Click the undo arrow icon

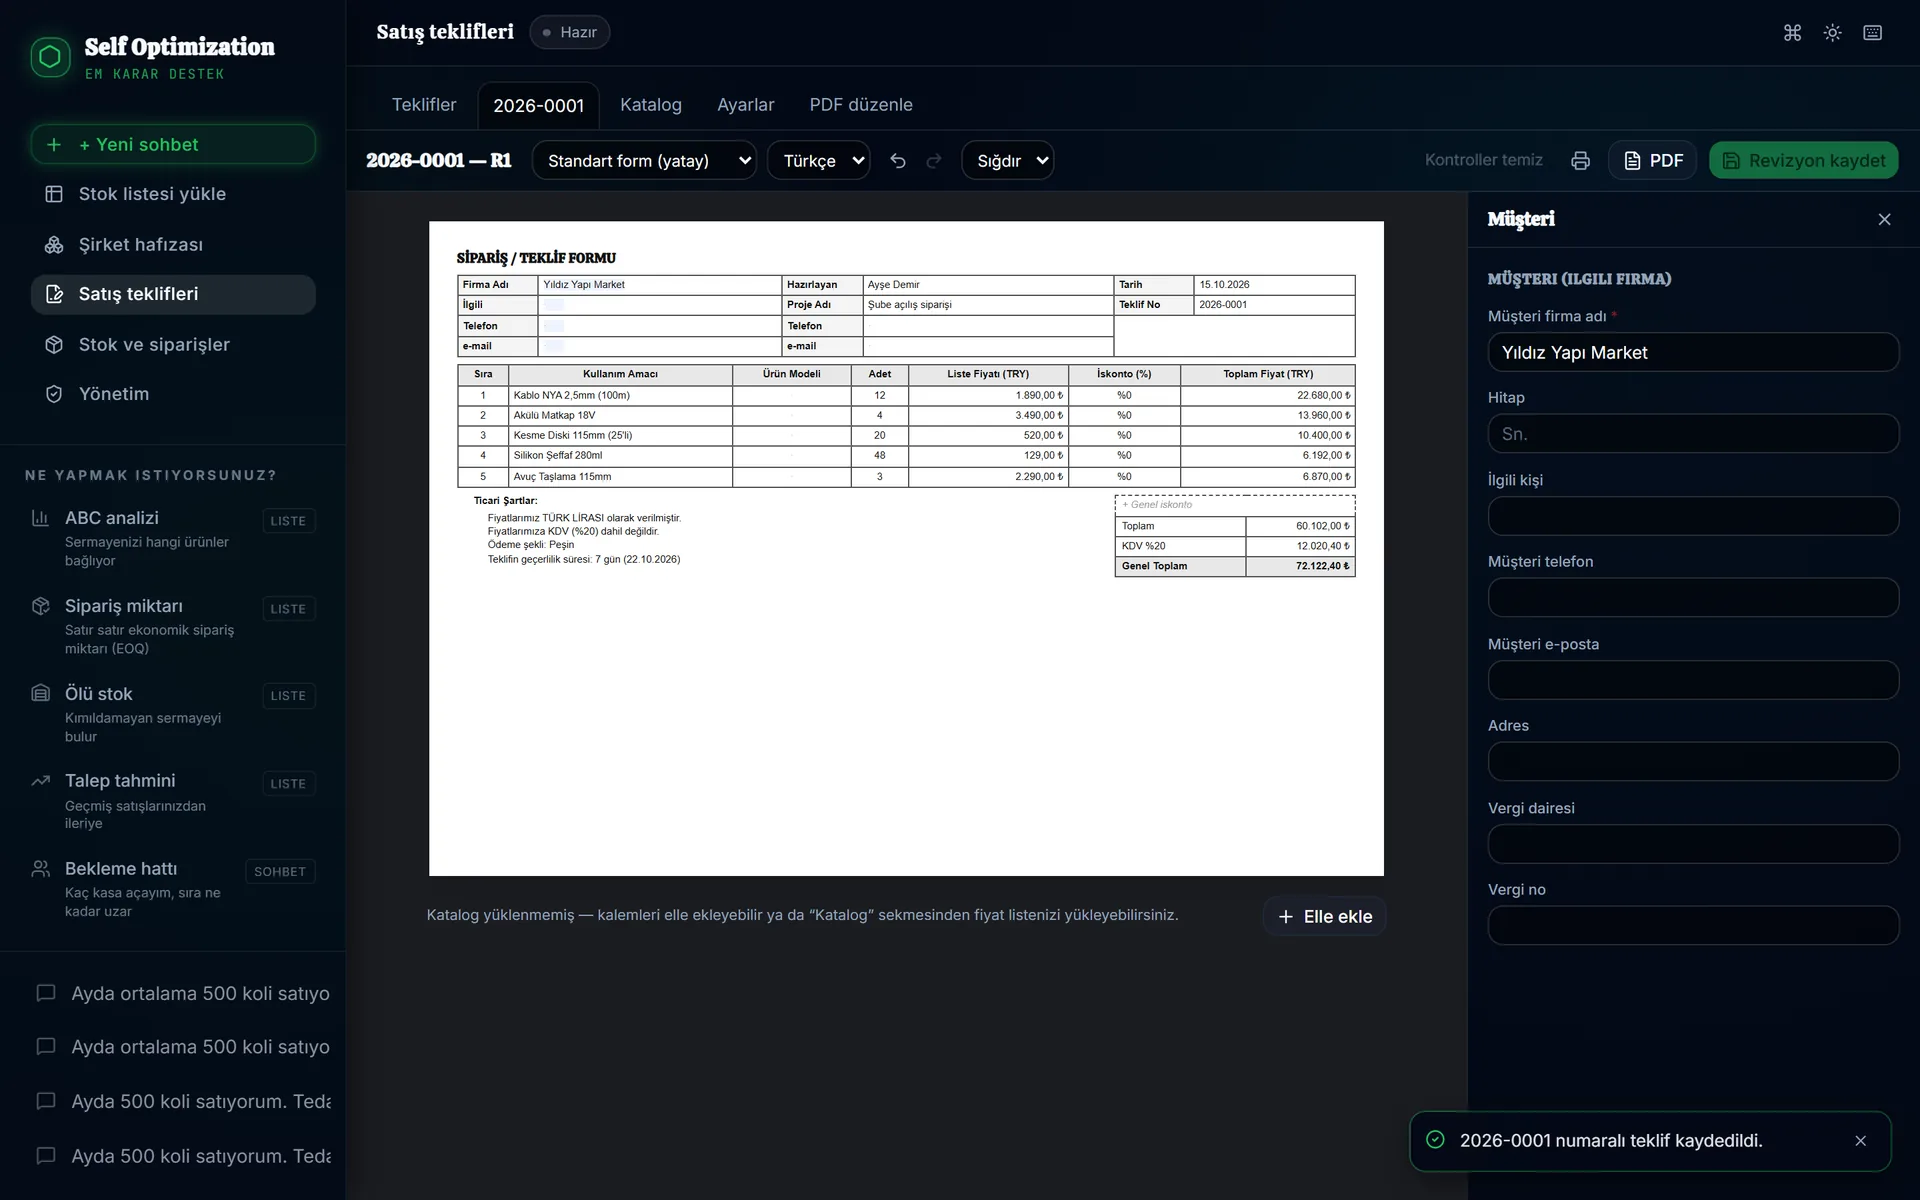point(898,161)
